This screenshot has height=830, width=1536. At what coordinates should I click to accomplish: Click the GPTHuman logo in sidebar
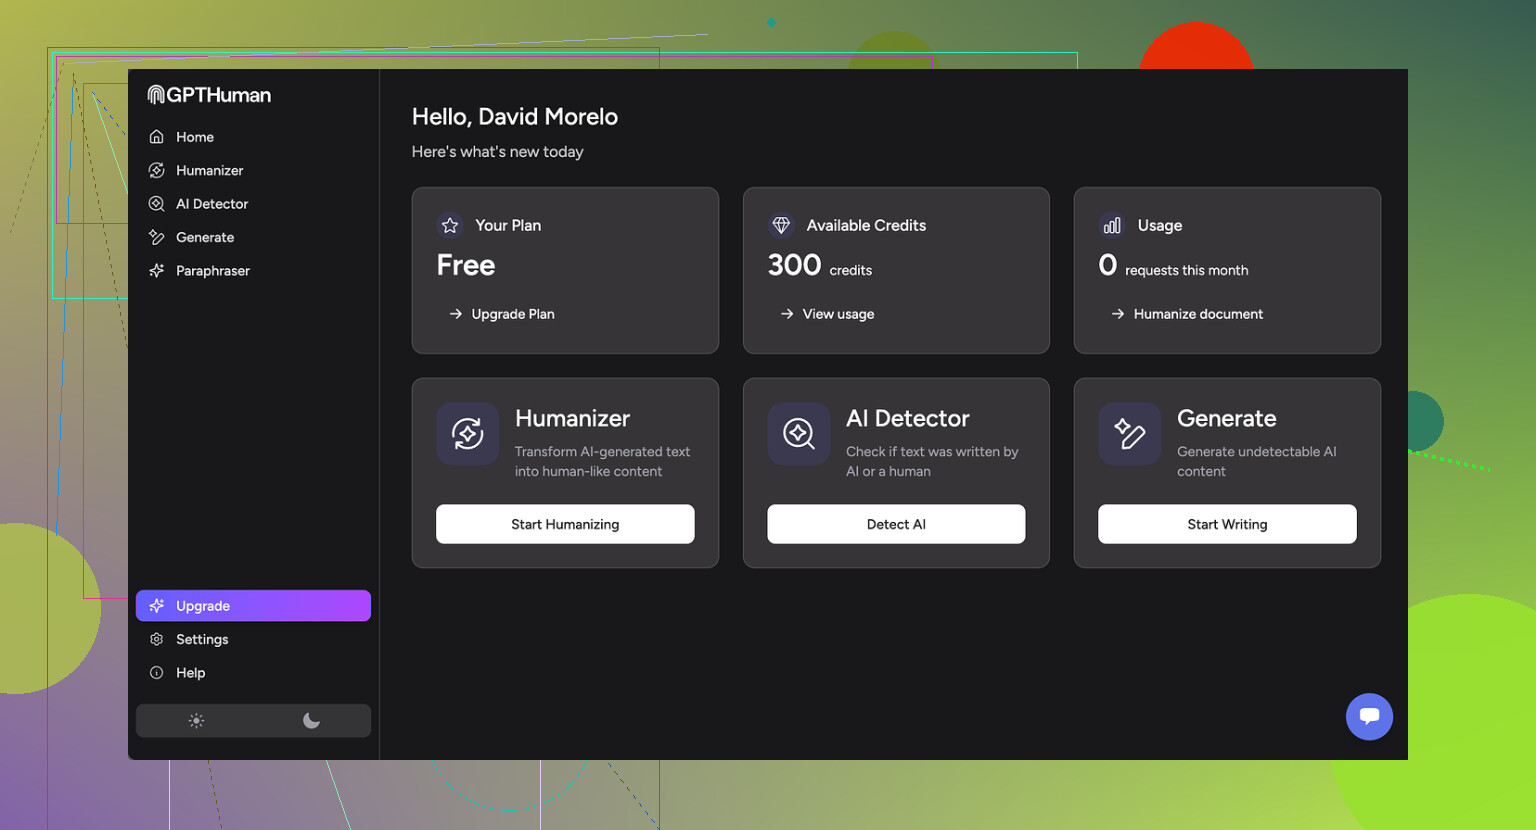pyautogui.click(x=209, y=95)
